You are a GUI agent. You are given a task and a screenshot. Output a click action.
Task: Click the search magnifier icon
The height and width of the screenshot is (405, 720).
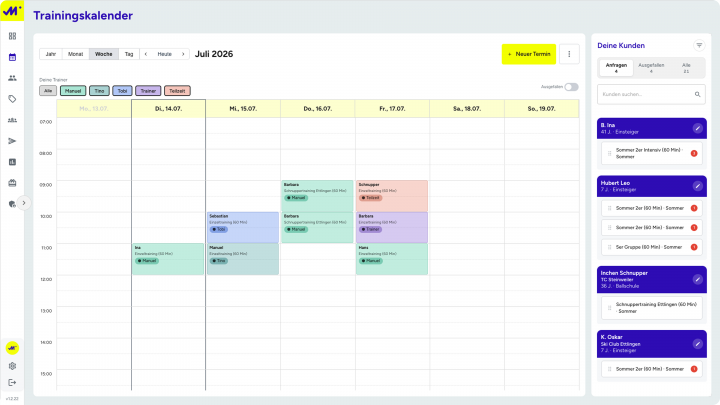point(697,95)
